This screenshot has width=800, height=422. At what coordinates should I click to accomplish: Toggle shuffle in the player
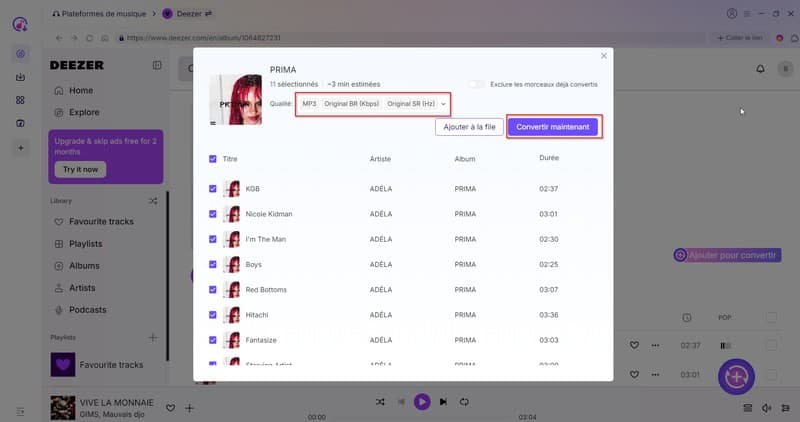coord(380,402)
